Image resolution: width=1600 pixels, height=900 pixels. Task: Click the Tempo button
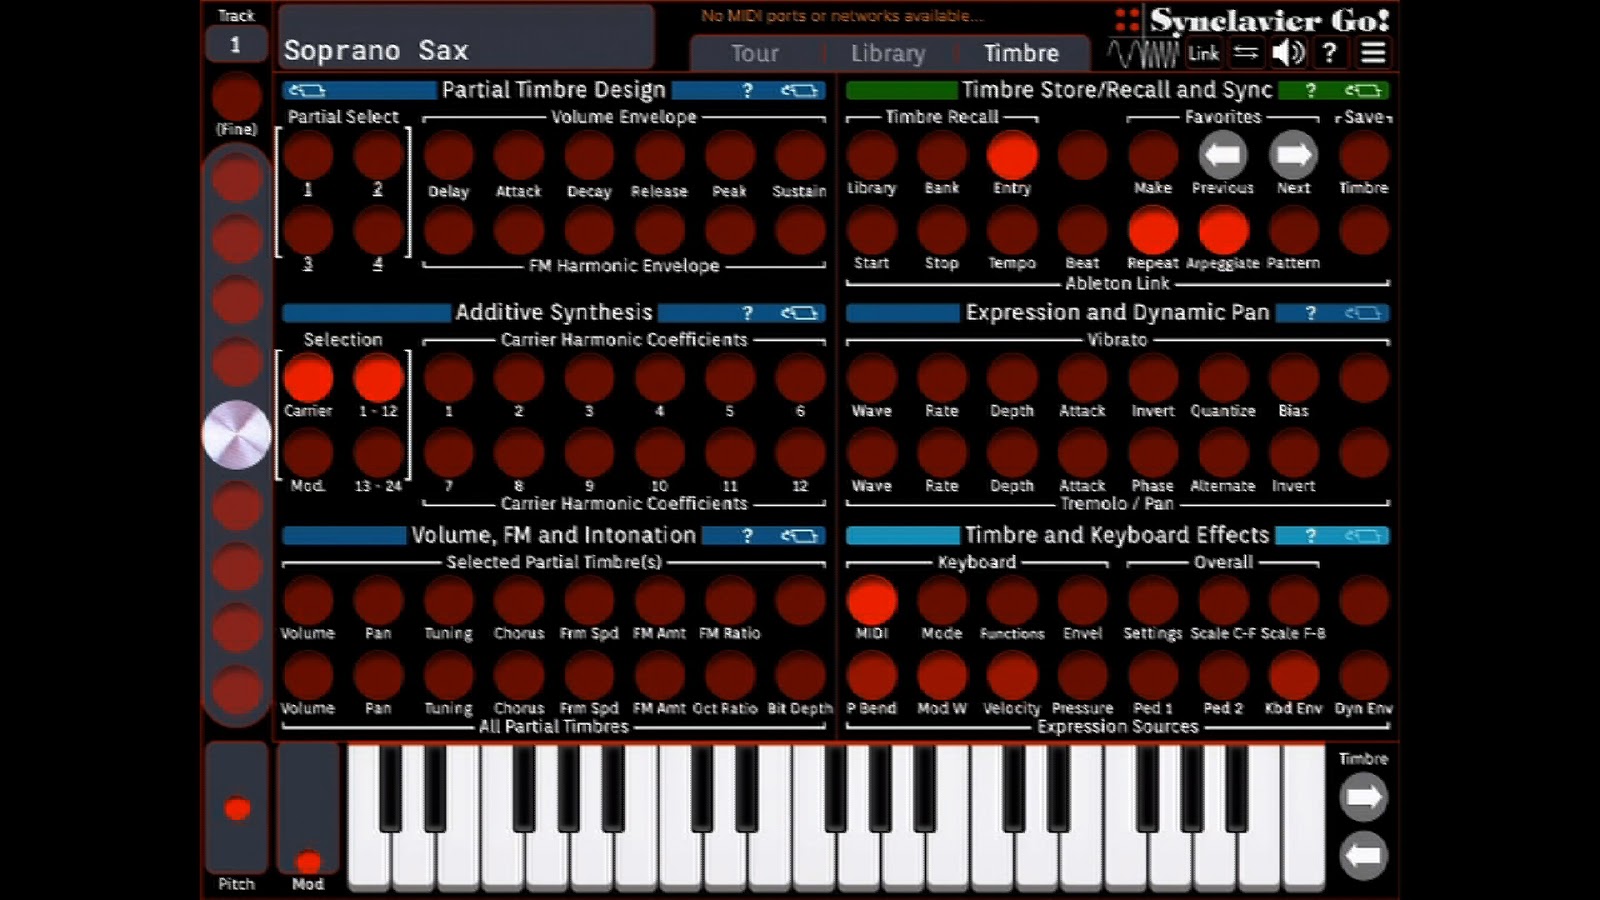pyautogui.click(x=1012, y=230)
